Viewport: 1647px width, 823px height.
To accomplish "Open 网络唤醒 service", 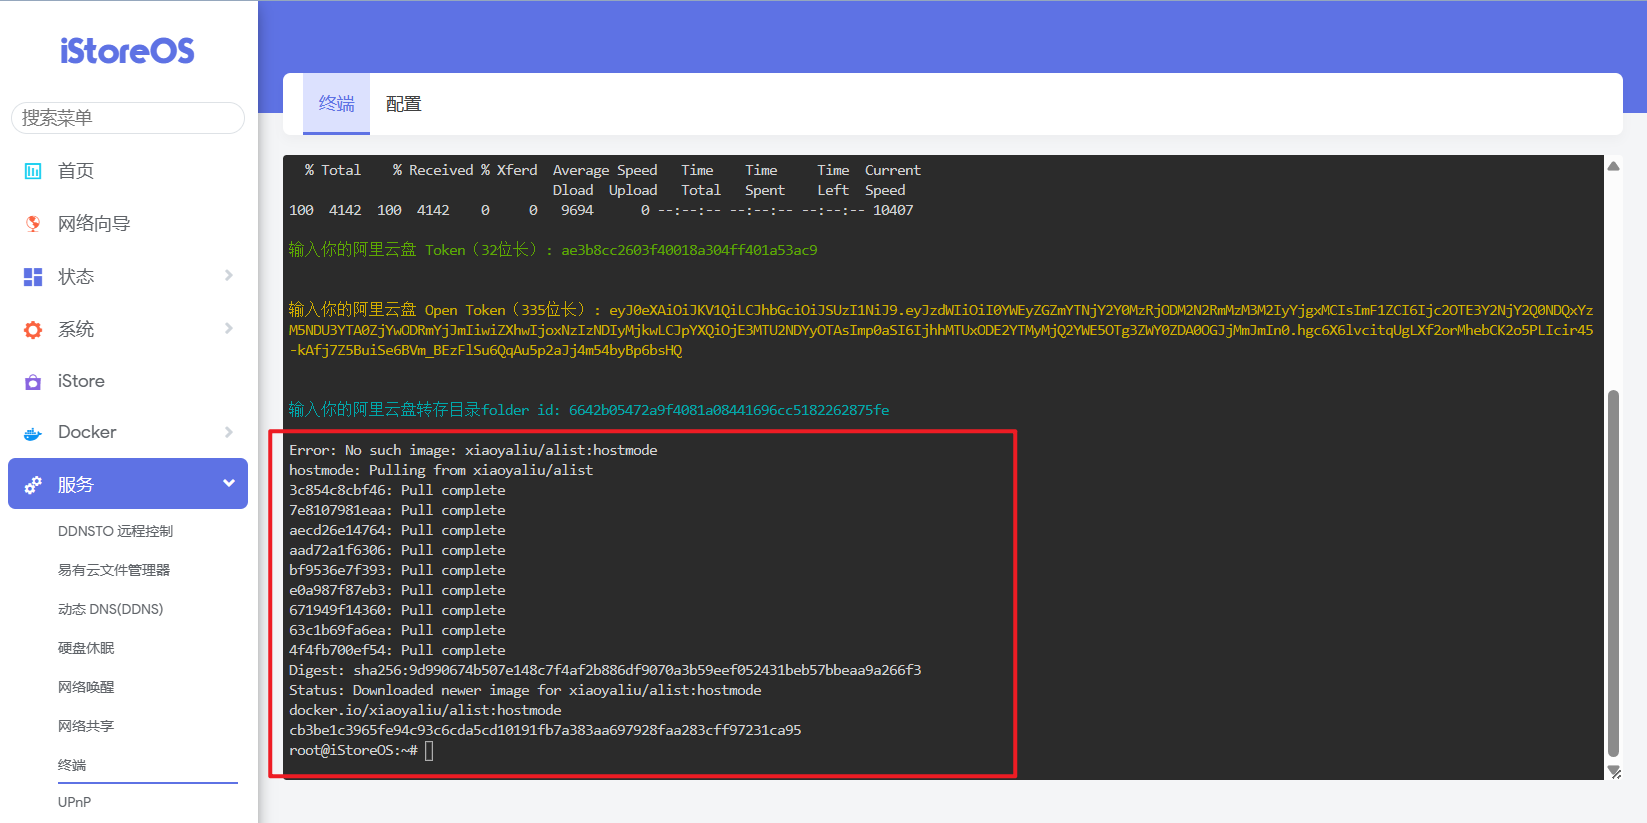I will [x=86, y=687].
